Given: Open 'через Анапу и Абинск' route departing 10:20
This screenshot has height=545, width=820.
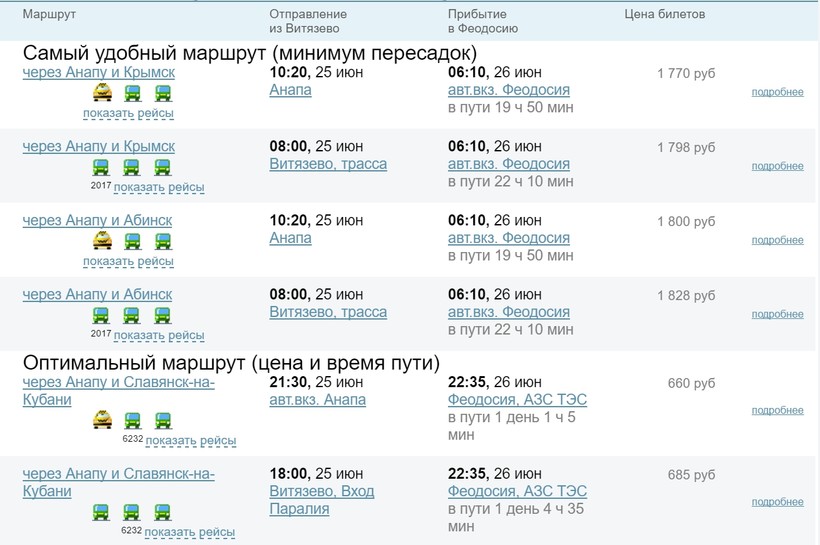Looking at the screenshot, I should (x=97, y=220).
